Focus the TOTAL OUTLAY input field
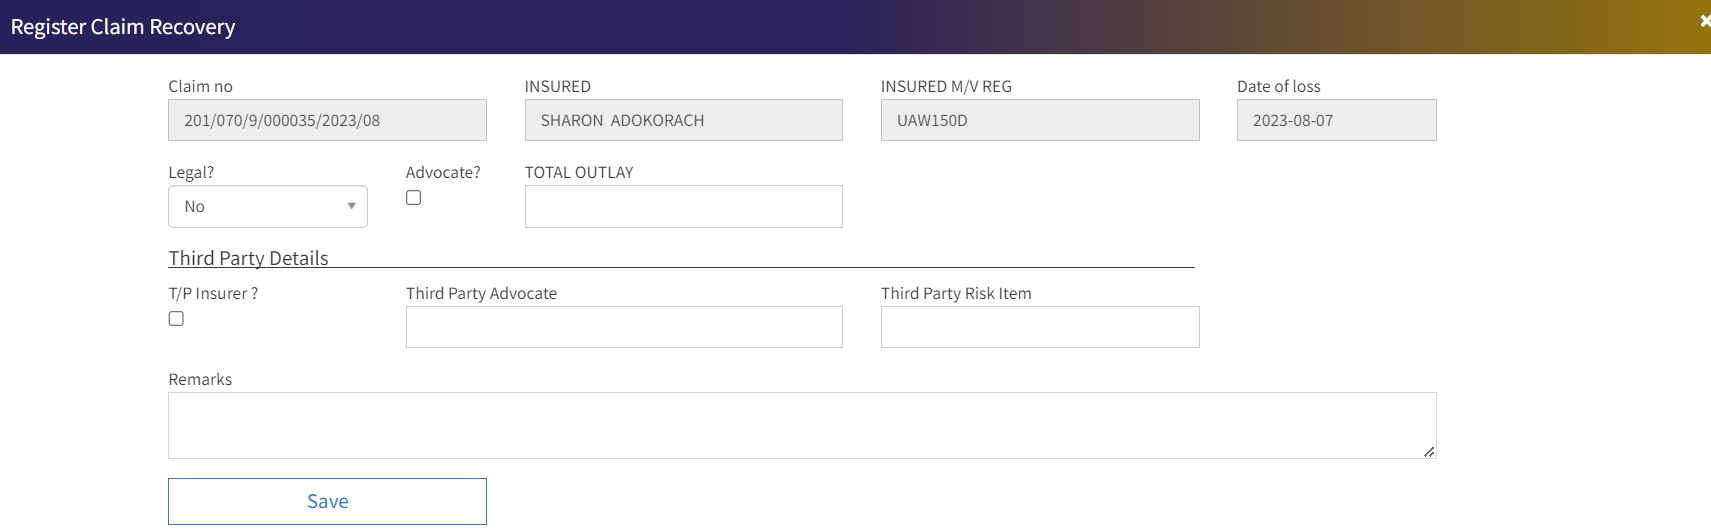This screenshot has height=531, width=1711. click(683, 207)
